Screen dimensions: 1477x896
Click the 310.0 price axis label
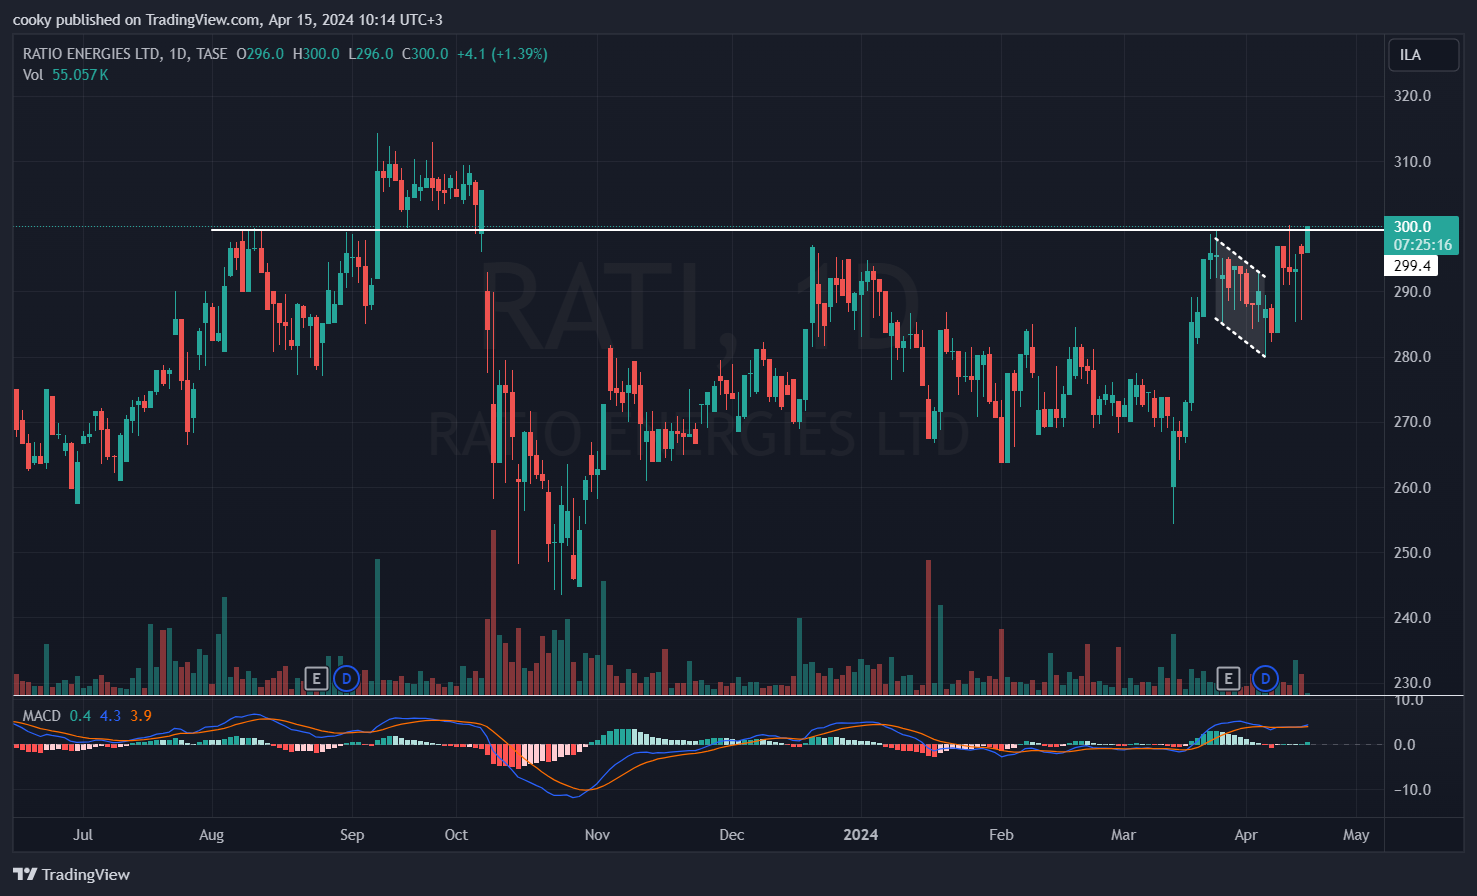pos(1412,162)
